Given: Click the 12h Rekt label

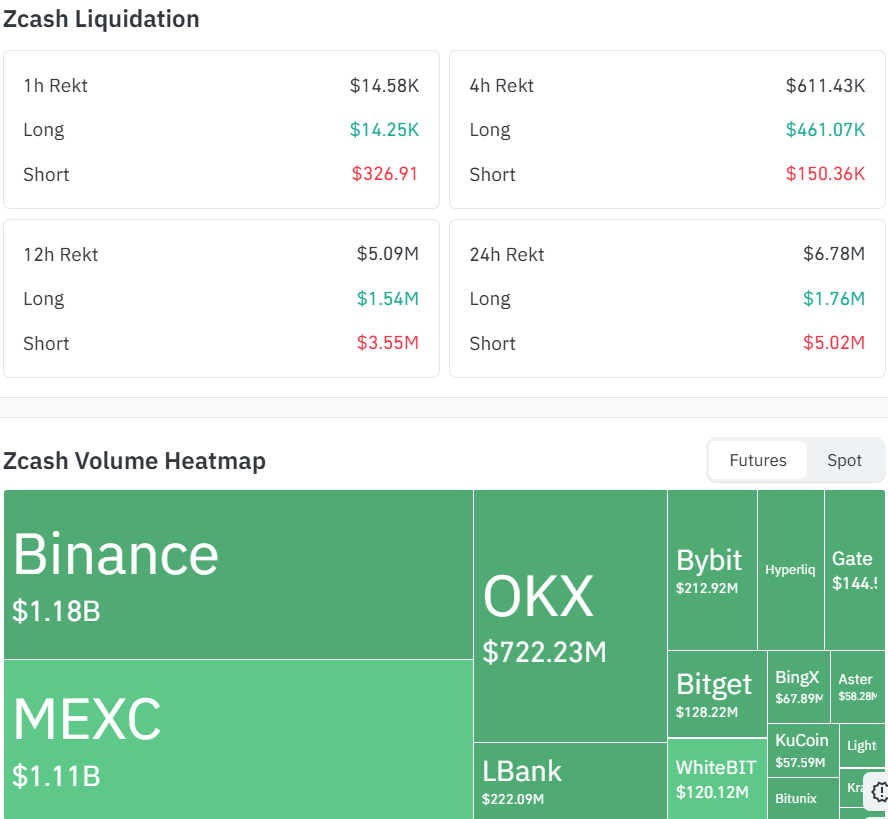Looking at the screenshot, I should [61, 254].
